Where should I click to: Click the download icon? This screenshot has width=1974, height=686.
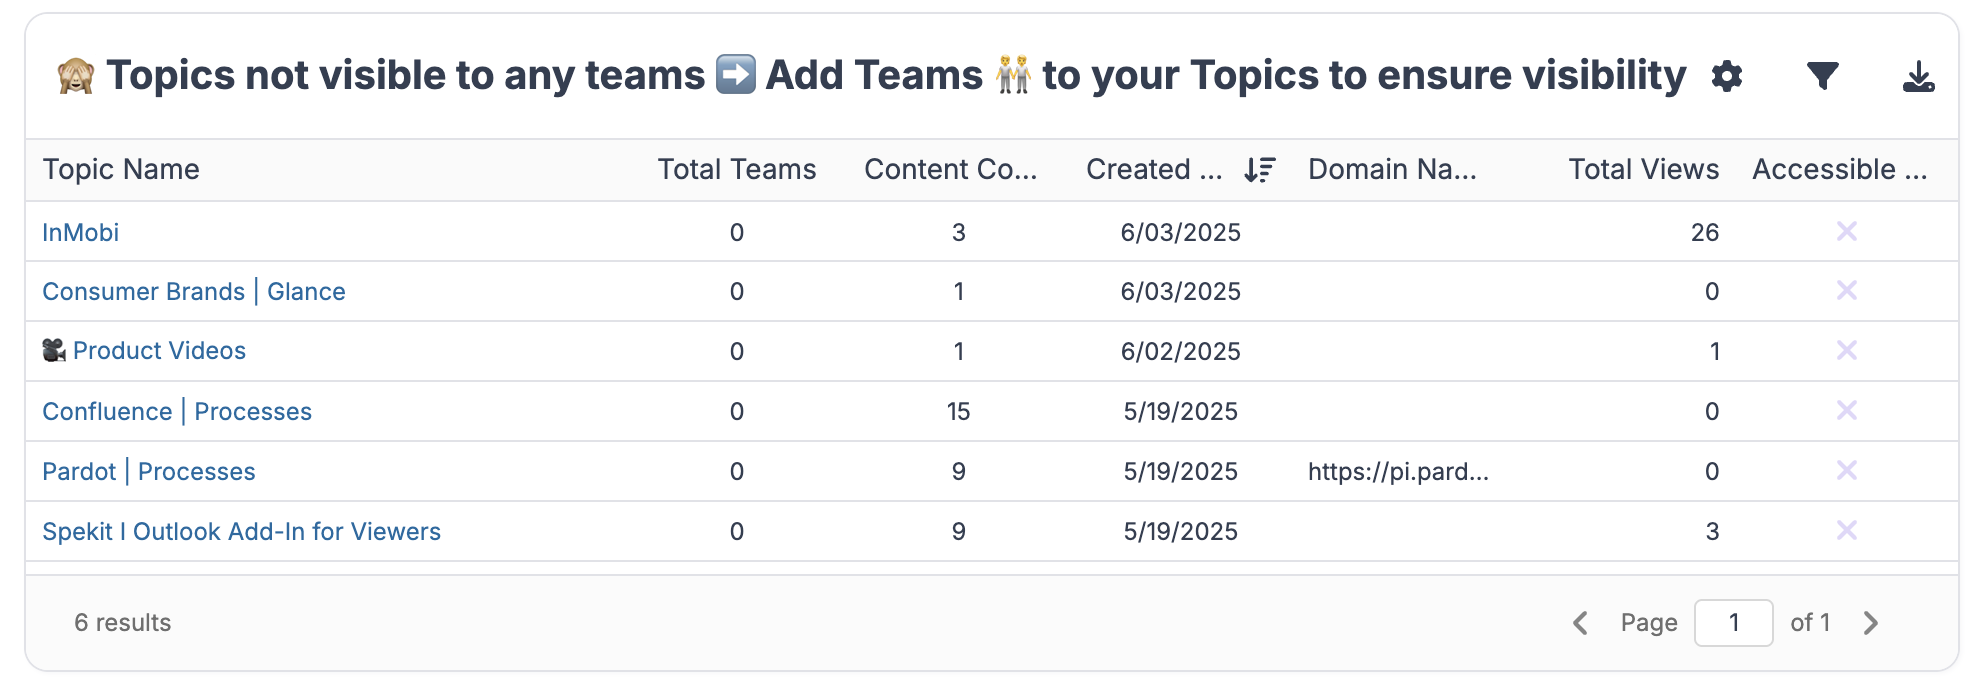(x=1917, y=76)
